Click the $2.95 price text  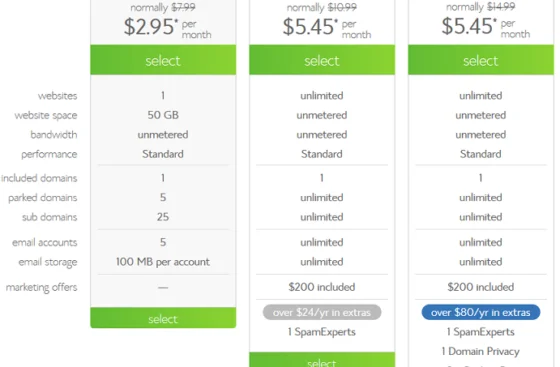coord(149,26)
